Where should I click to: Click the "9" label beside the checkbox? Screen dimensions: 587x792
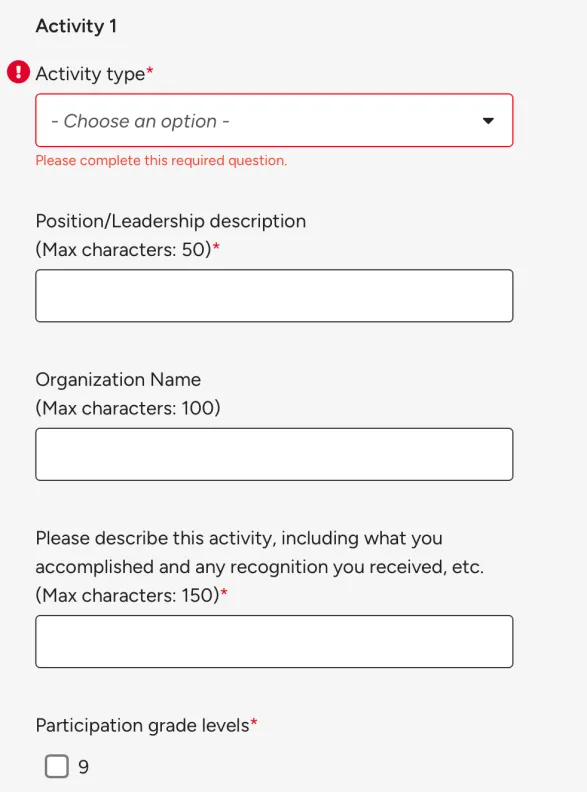[83, 767]
